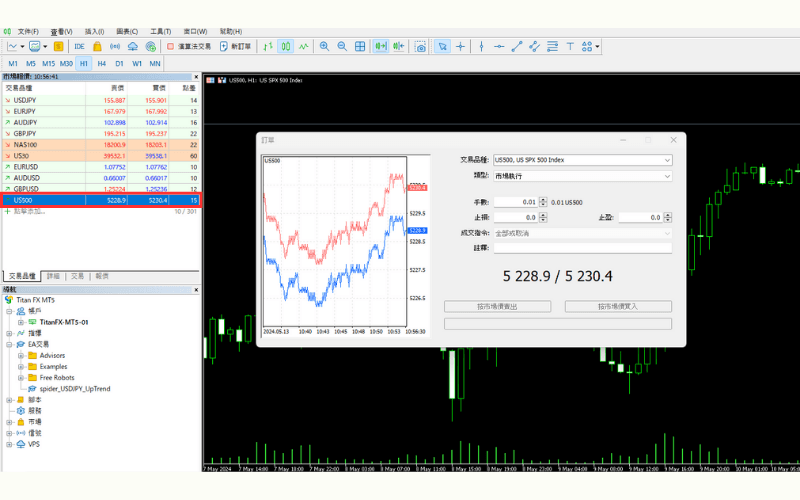Switch to the M15 timeframe
The width and height of the screenshot is (800, 500).
48,63
